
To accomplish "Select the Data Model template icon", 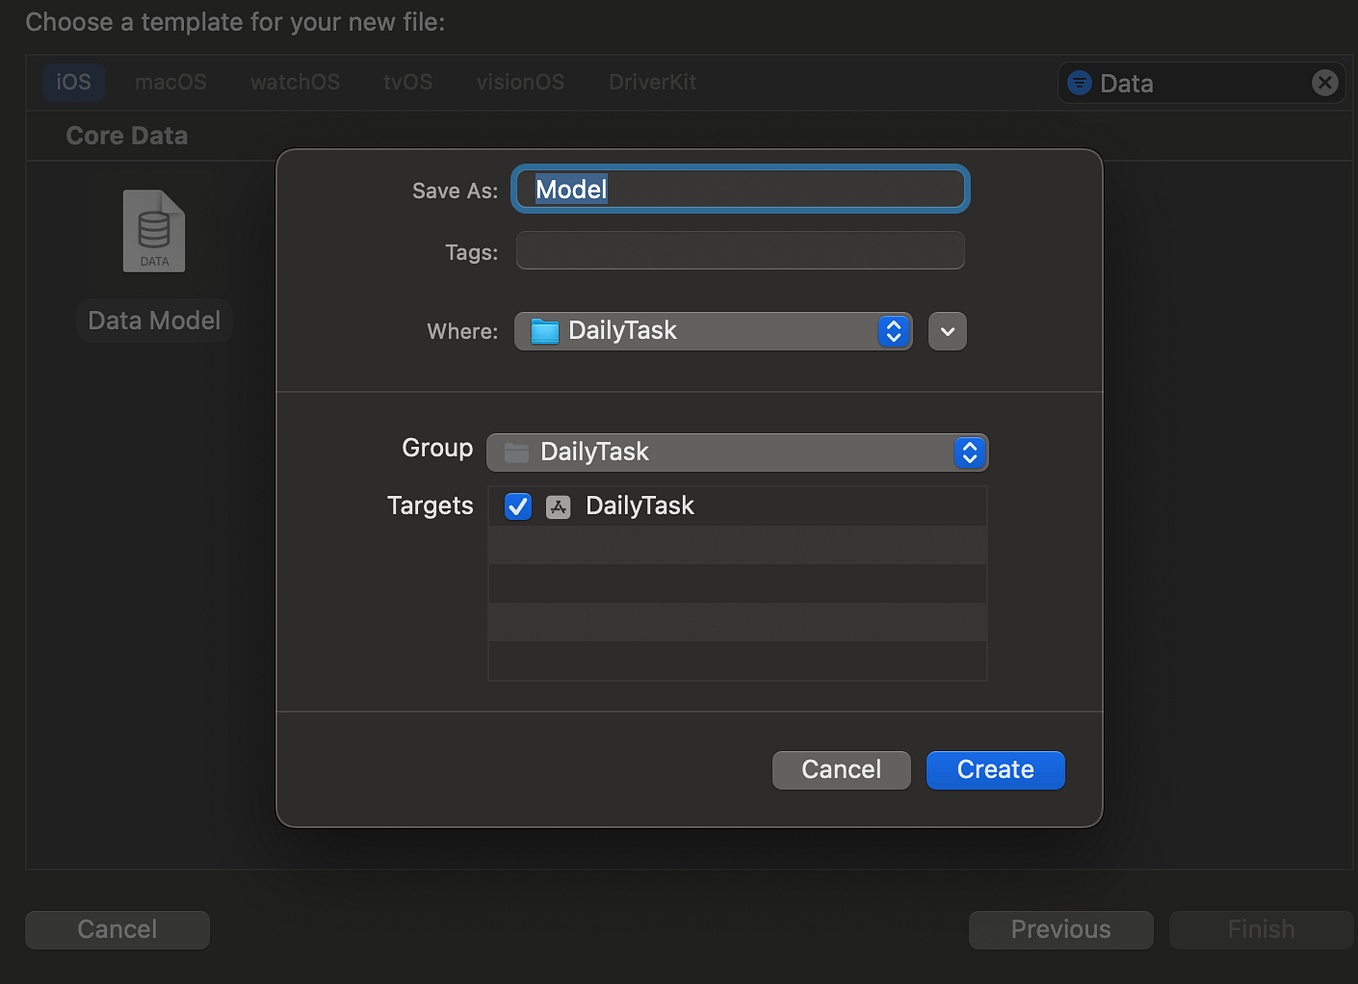I will tap(154, 230).
